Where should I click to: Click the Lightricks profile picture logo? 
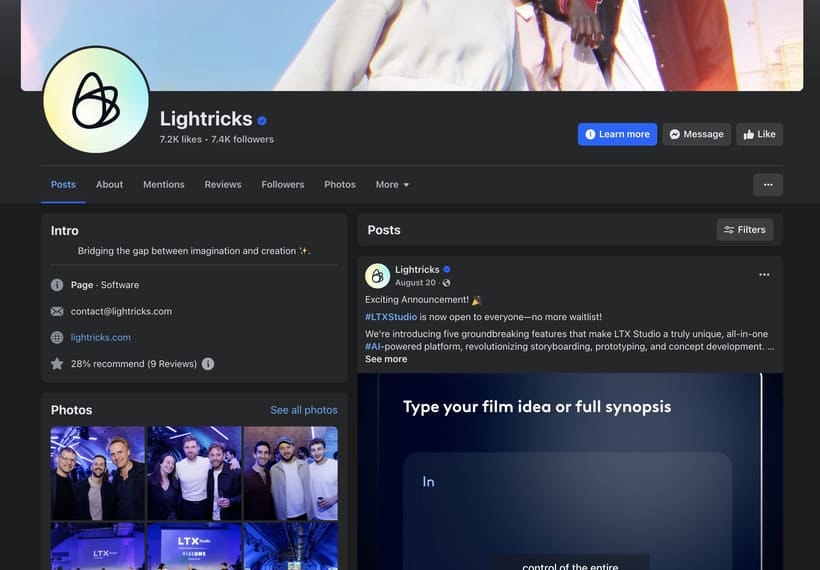(x=96, y=100)
